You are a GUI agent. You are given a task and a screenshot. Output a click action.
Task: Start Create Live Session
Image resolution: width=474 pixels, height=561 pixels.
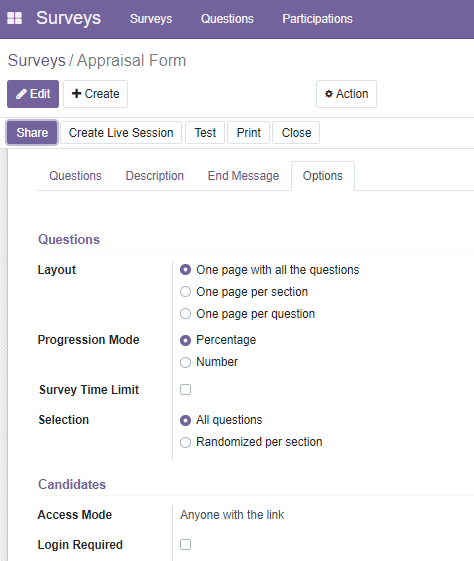(x=121, y=133)
